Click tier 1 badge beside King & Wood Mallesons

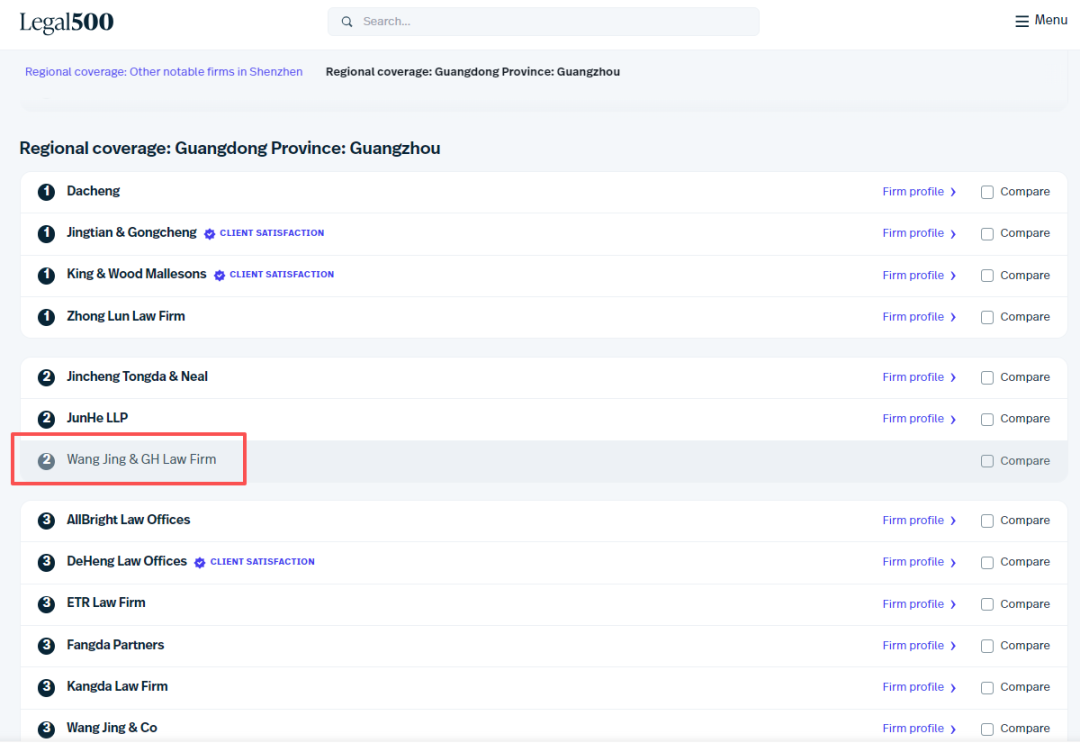pos(46,275)
